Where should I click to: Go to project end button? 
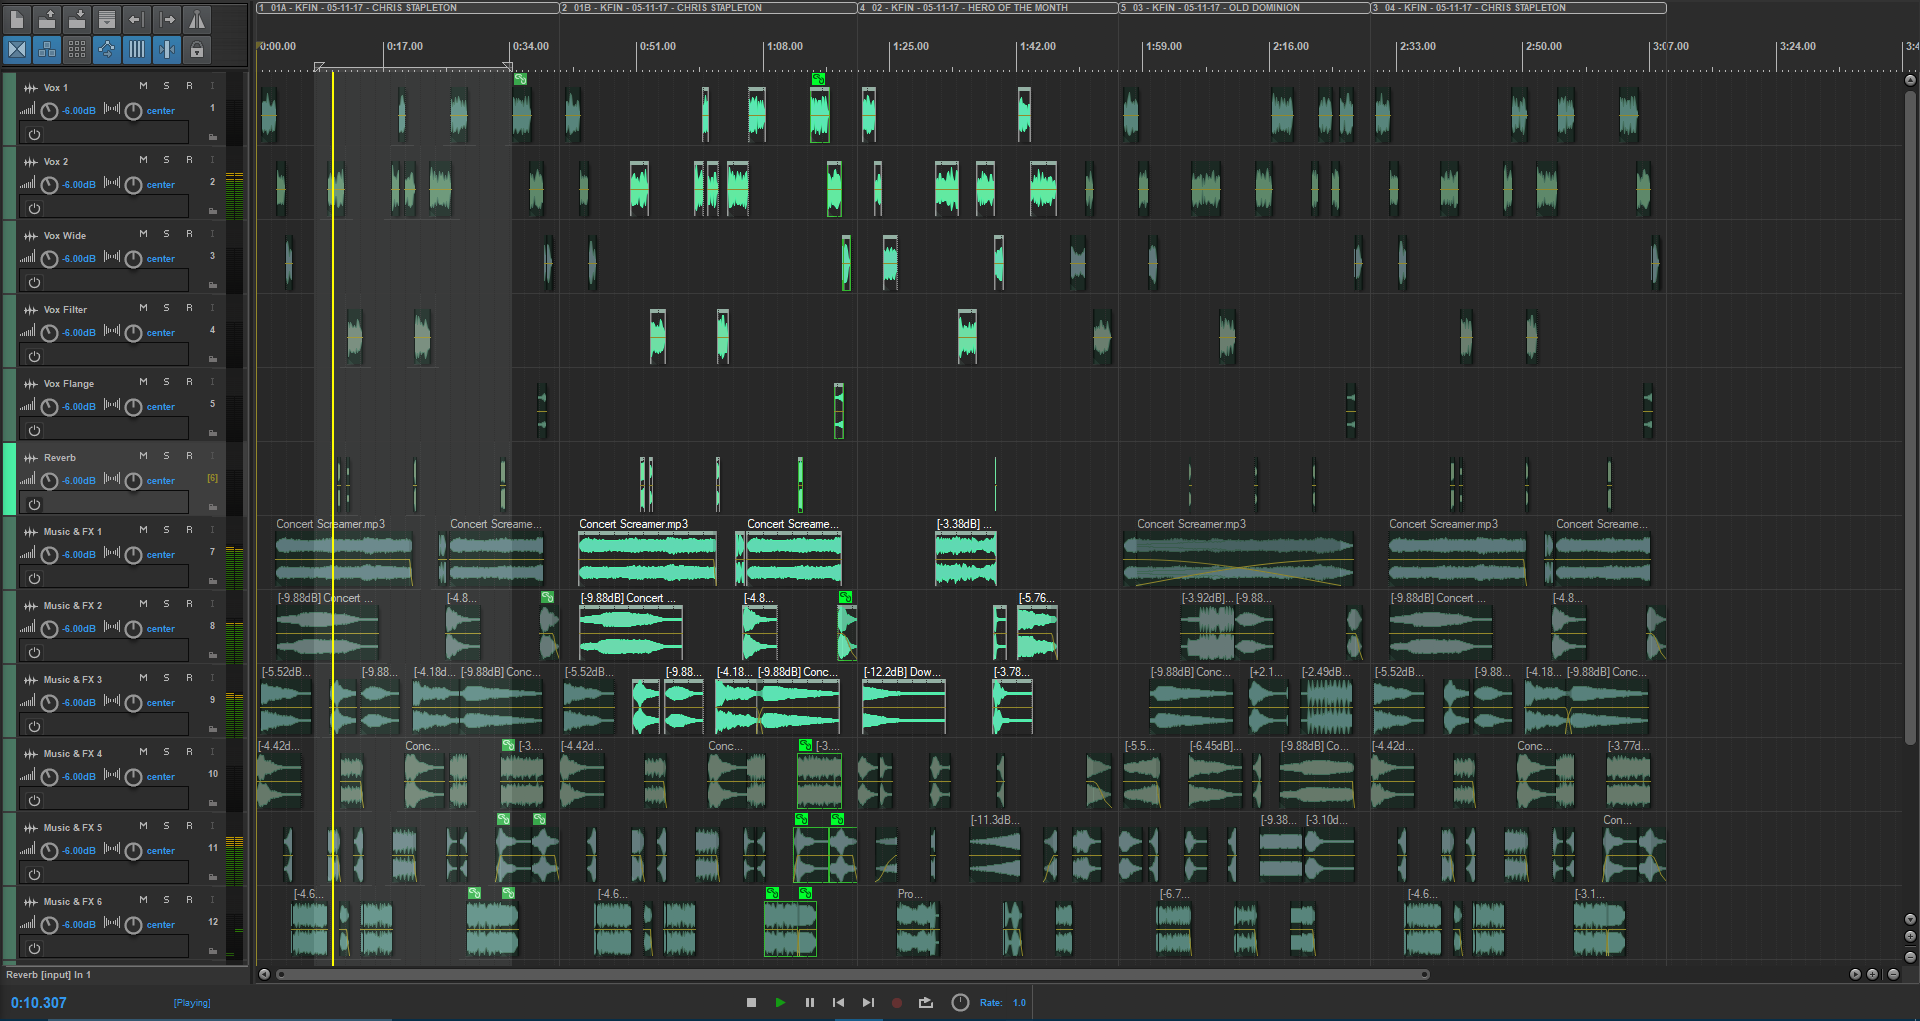[868, 1002]
